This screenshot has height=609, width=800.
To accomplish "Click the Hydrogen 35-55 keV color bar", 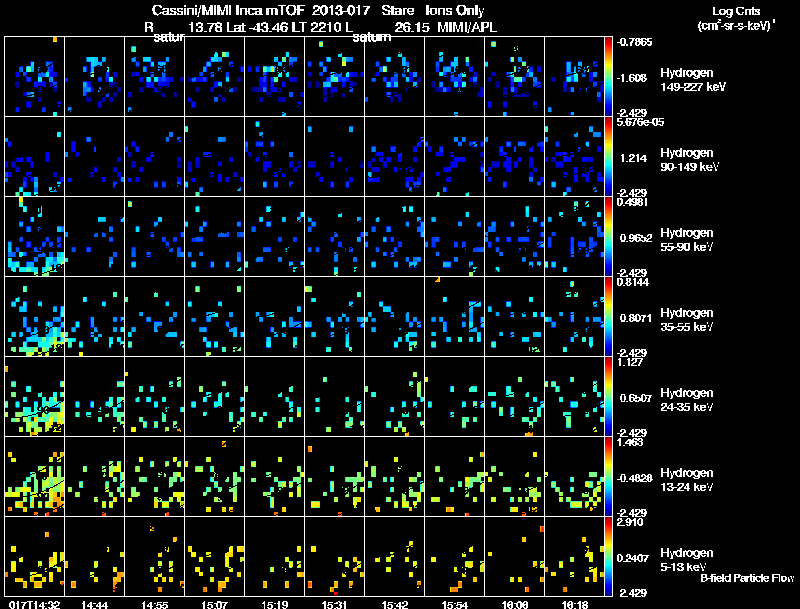I will 608,316.
